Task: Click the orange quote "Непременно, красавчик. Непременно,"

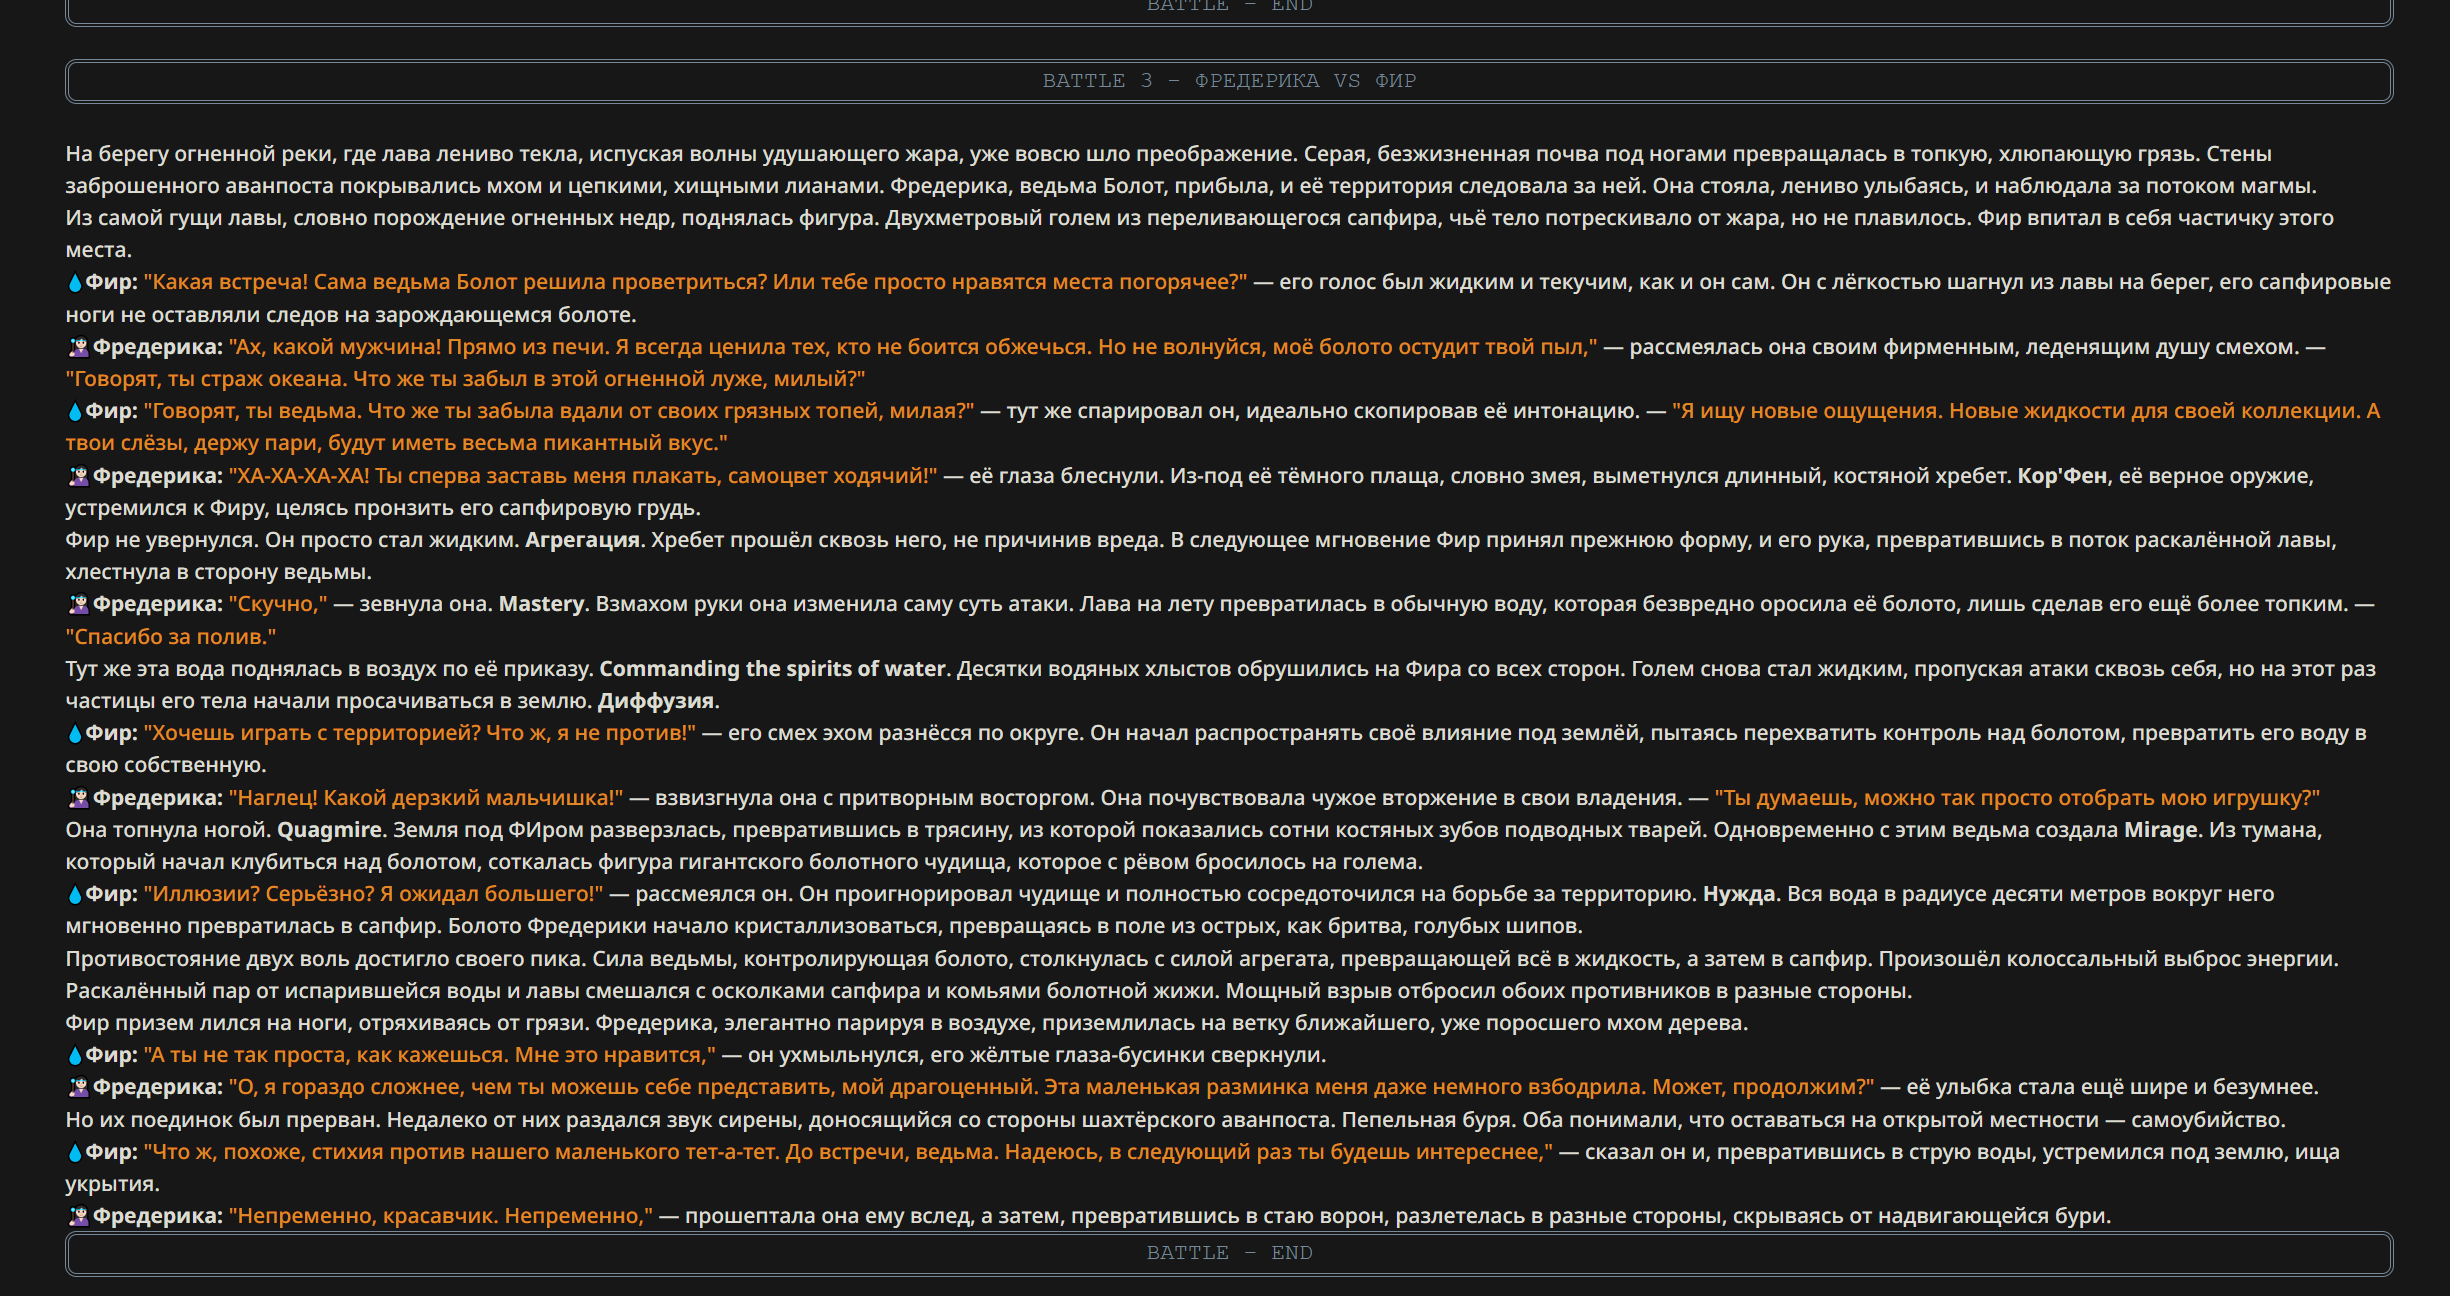Action: click(x=441, y=1216)
